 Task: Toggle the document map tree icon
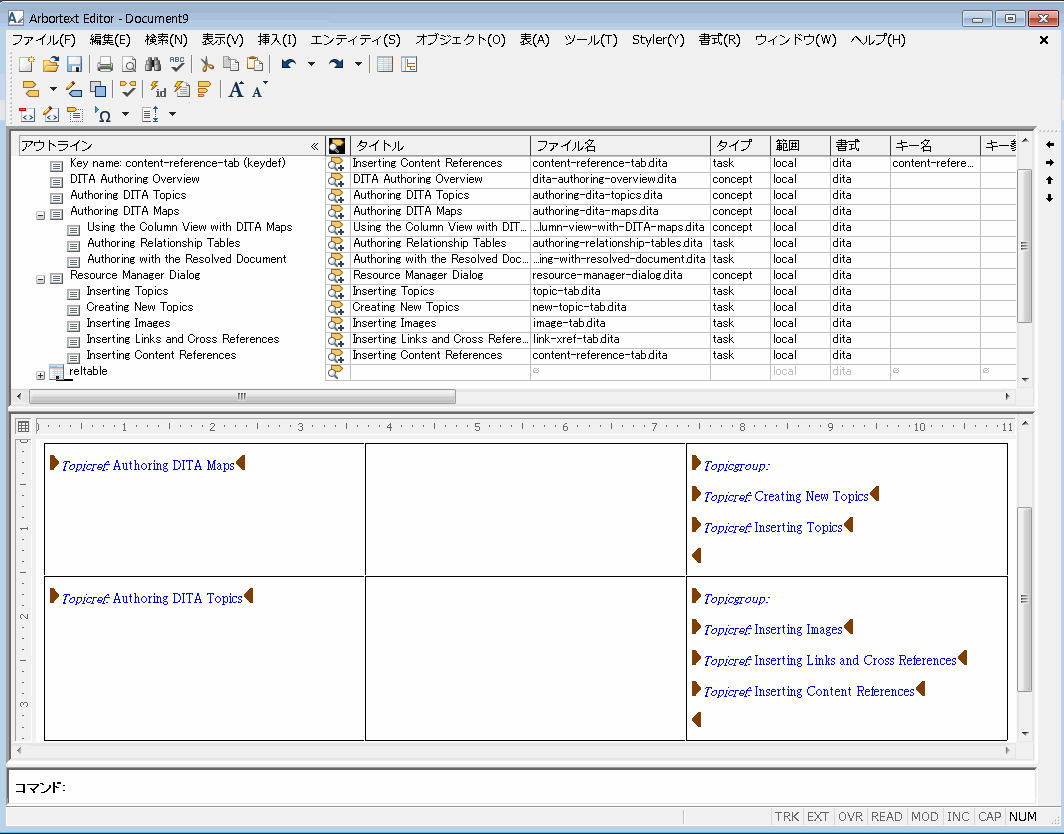pyautogui.click(x=409, y=64)
